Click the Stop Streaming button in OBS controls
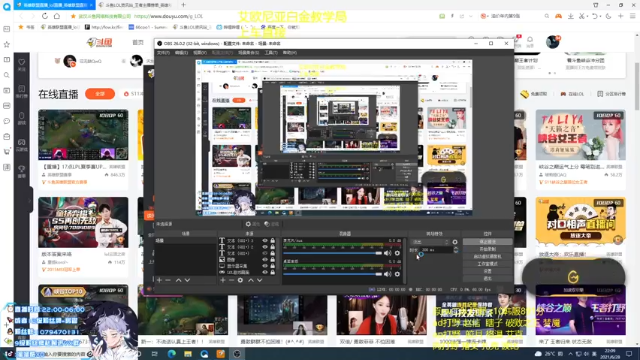Image resolution: width=640 pixels, height=360 pixels. point(488,242)
